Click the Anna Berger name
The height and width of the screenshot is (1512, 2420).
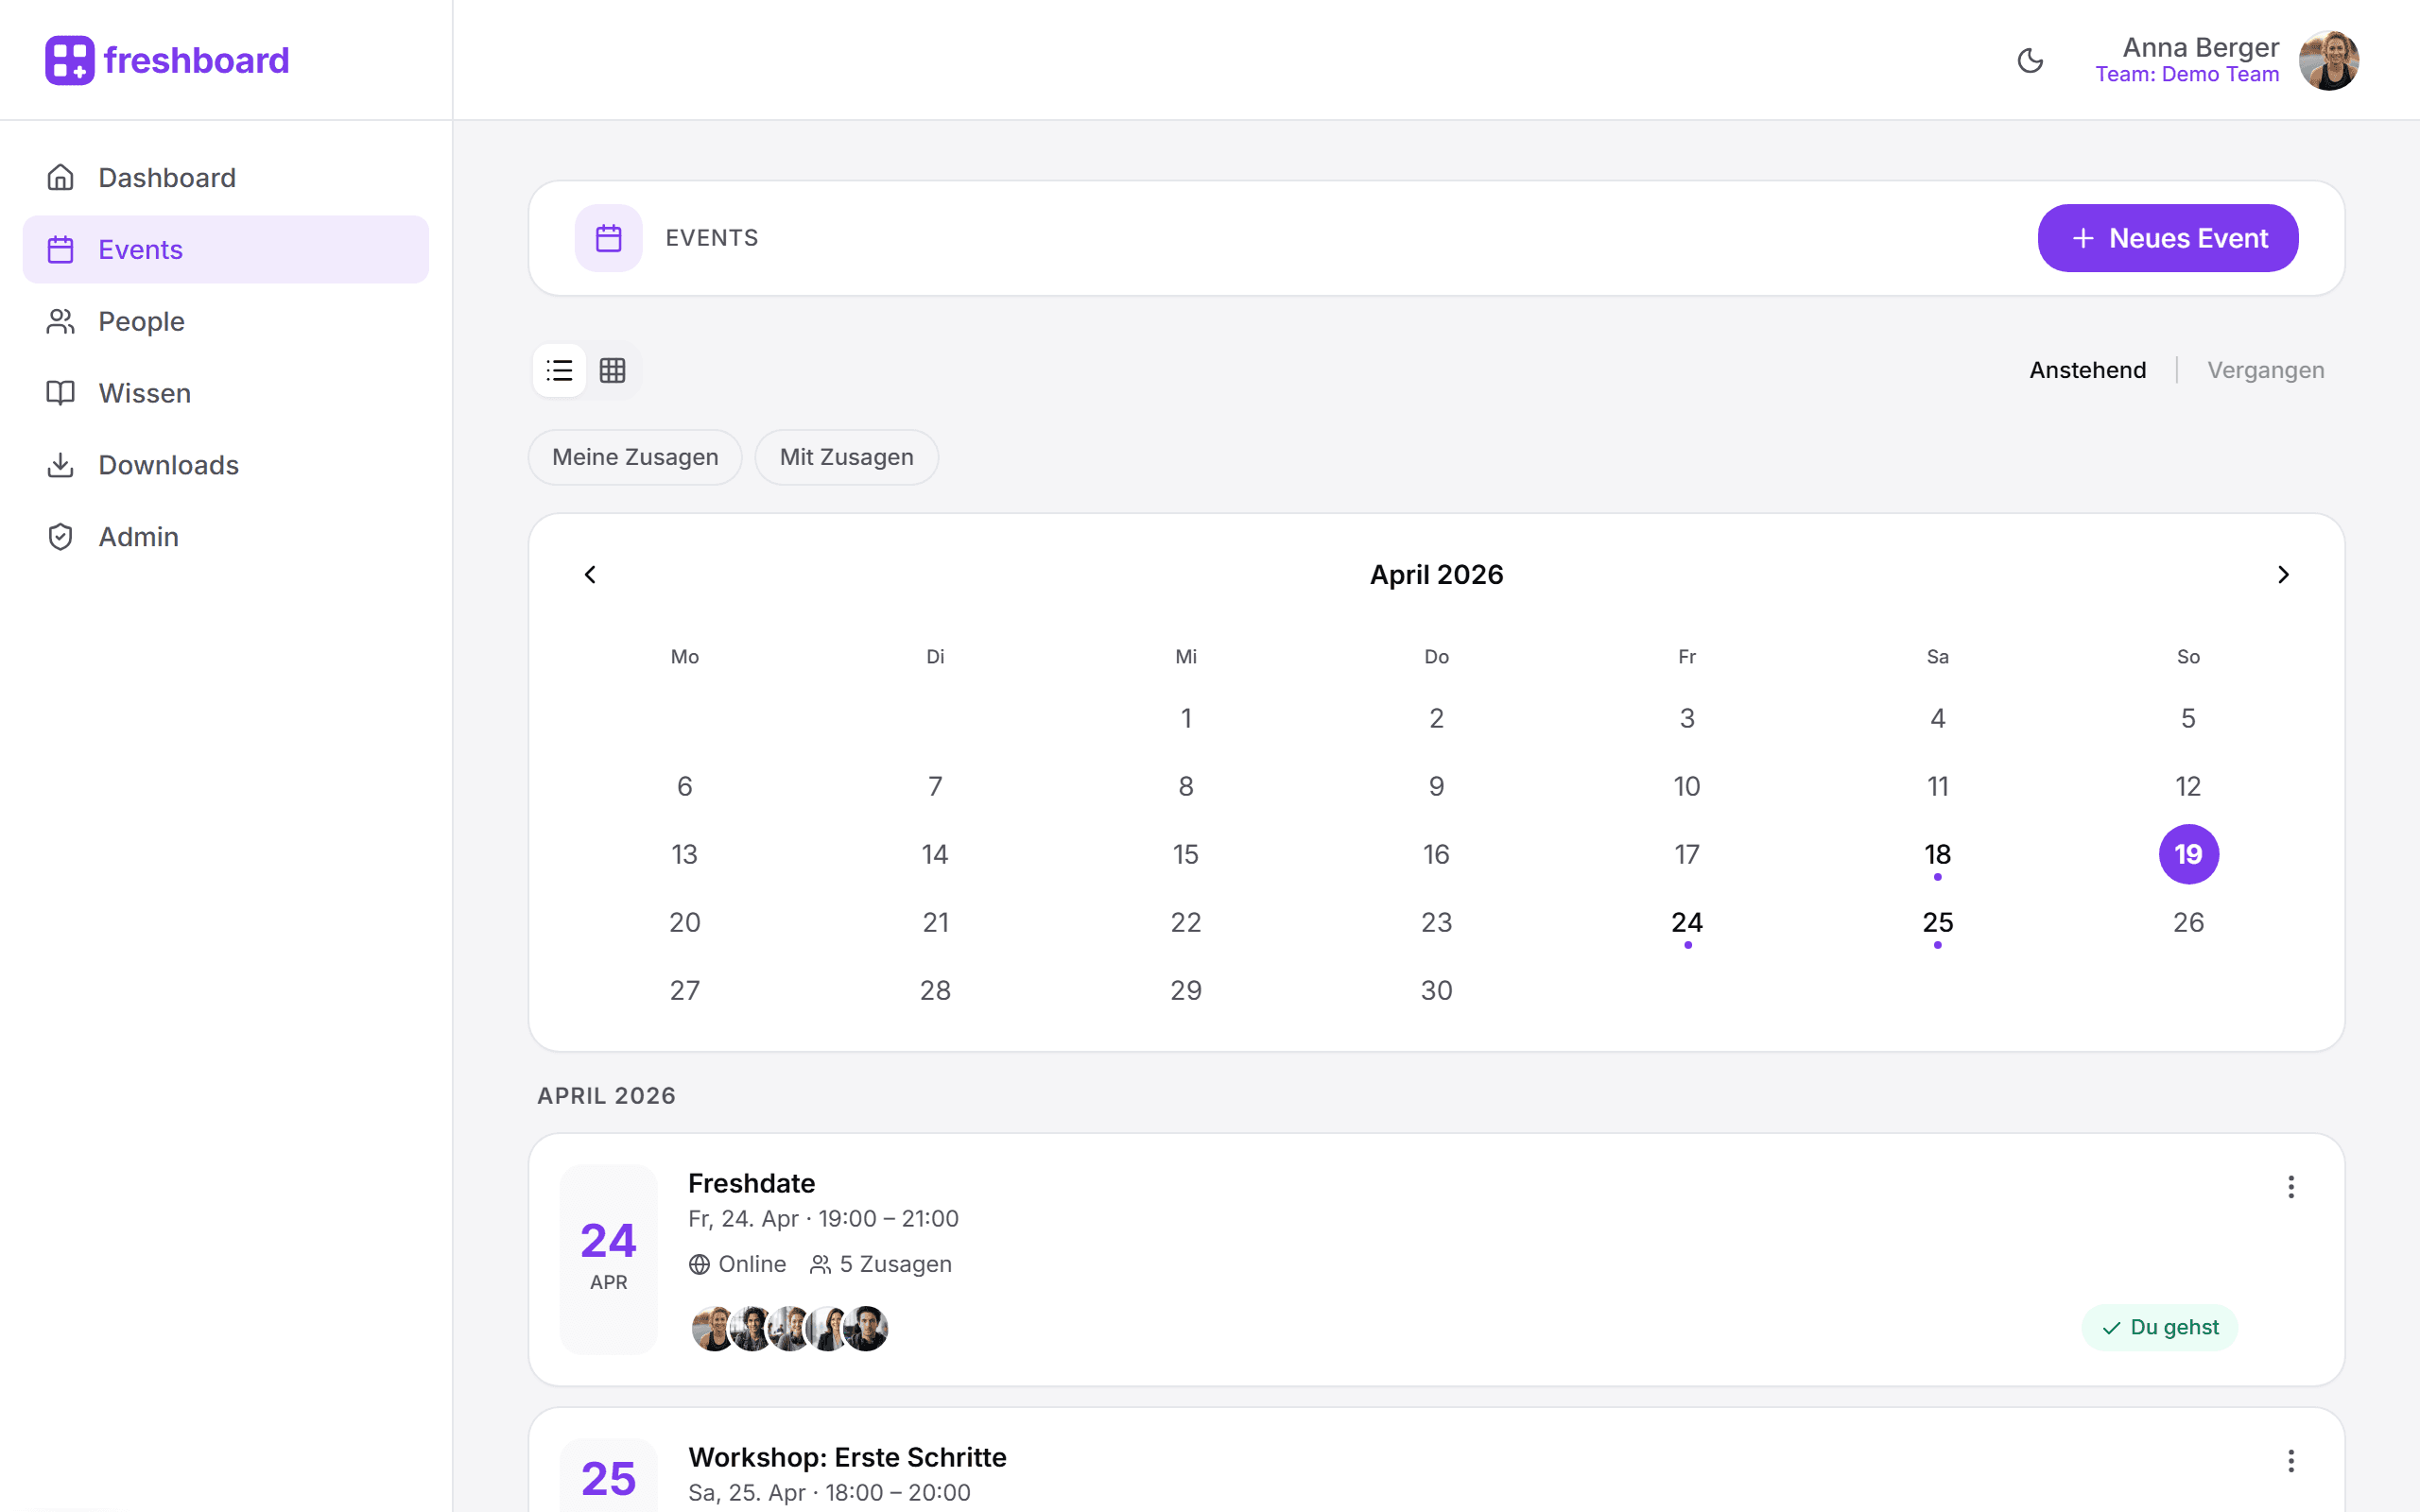[2201, 47]
